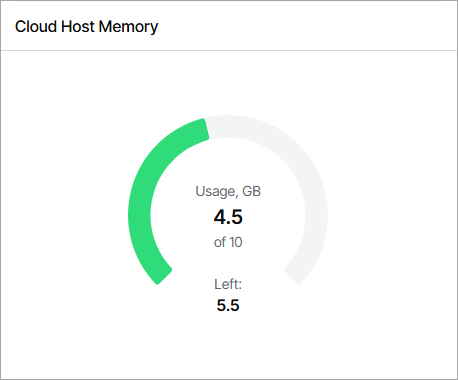Click the word Host in the title
This screenshot has width=458, height=380.
(x=78, y=27)
